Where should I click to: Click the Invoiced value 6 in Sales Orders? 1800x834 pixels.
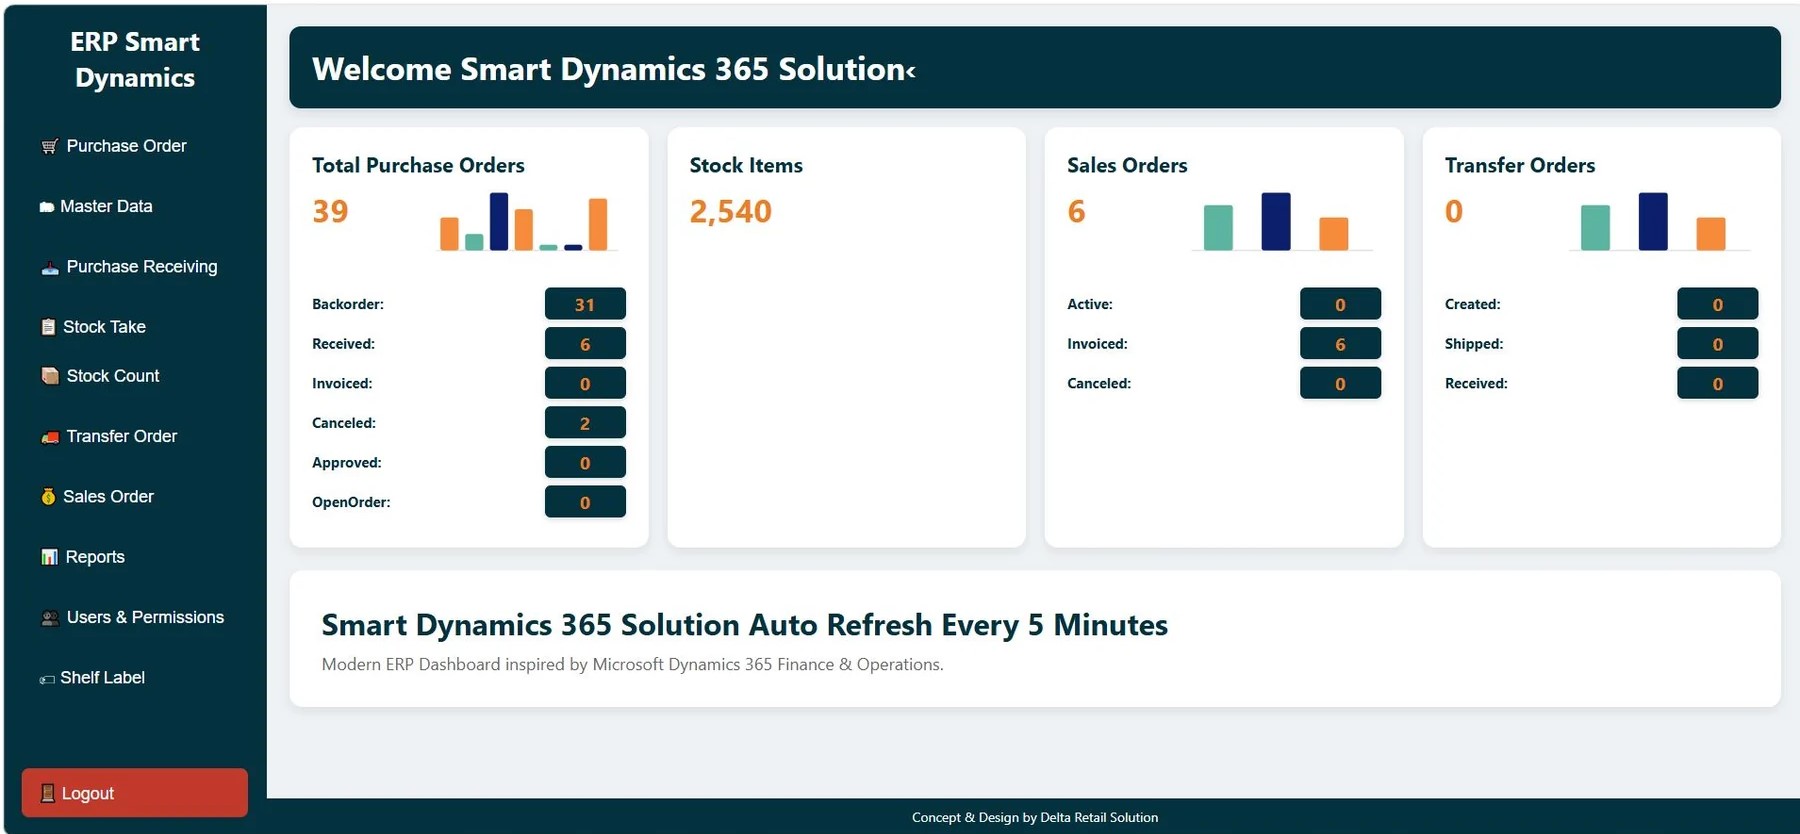coord(1340,344)
